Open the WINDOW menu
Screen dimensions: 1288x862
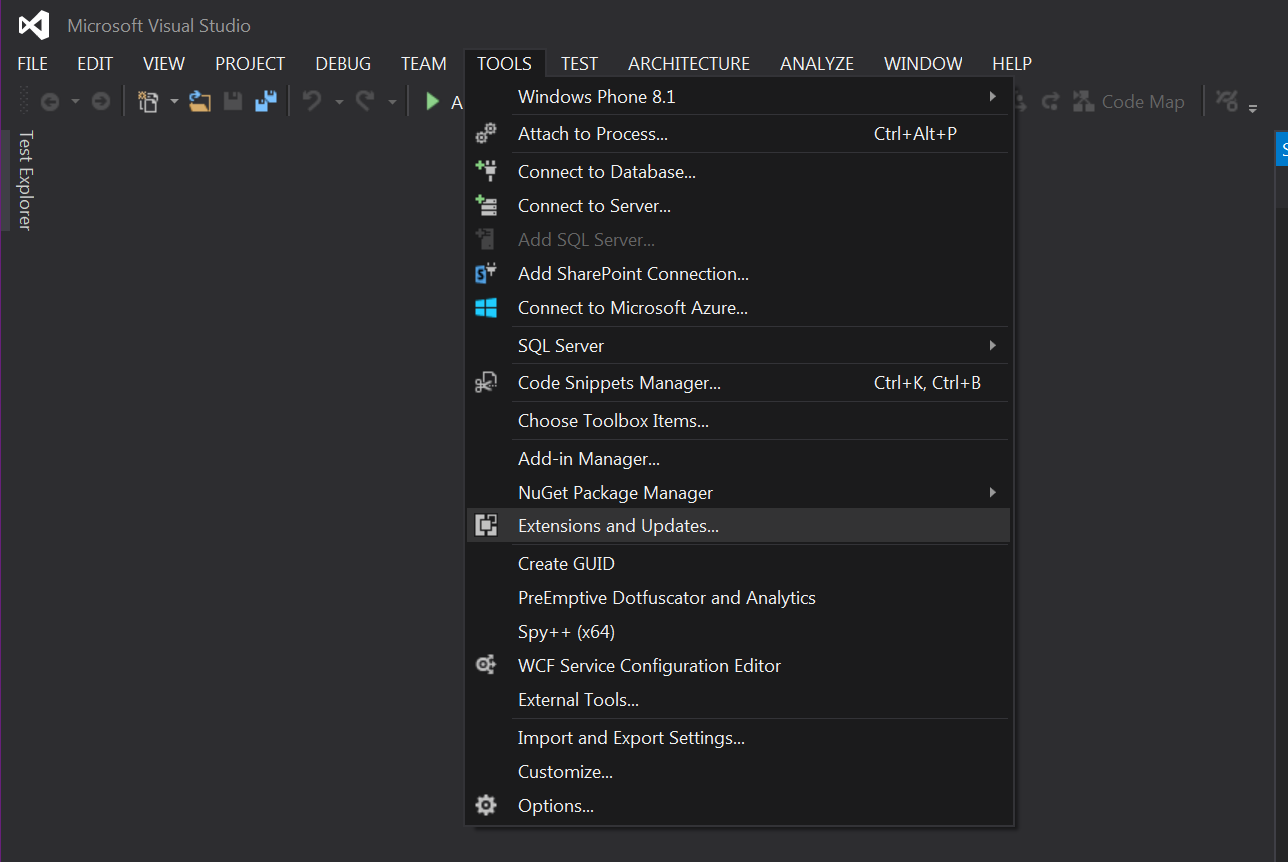tap(923, 63)
